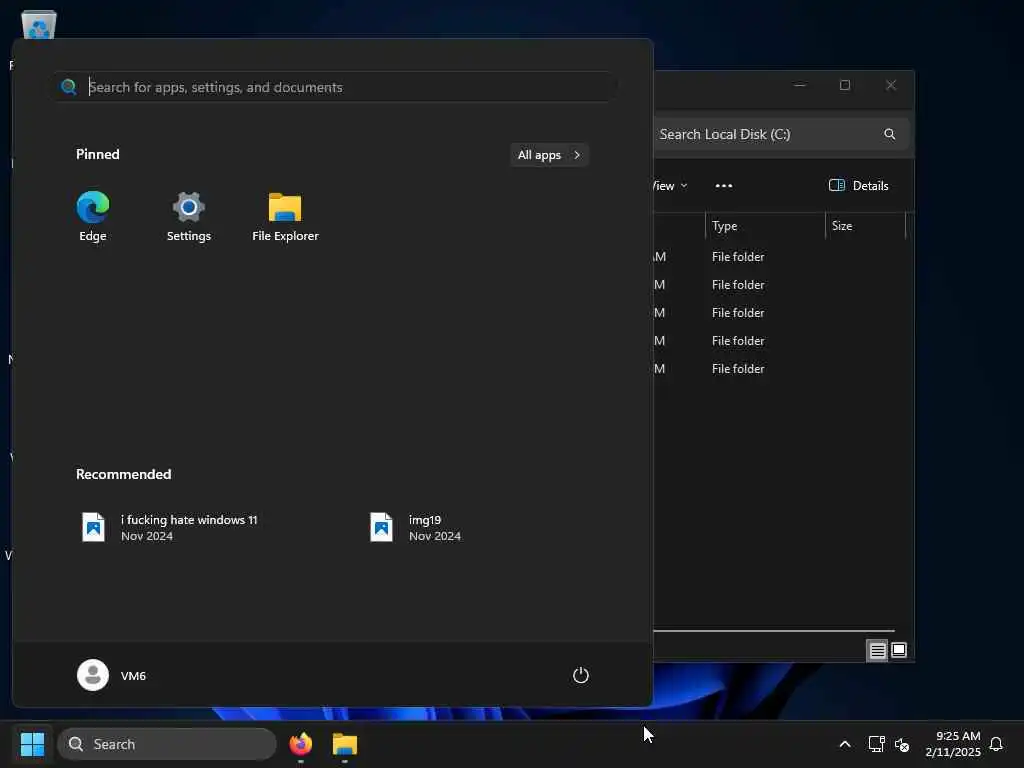Maximize the File Explorer window
Image resolution: width=1024 pixels, height=768 pixels.
pyautogui.click(x=845, y=85)
